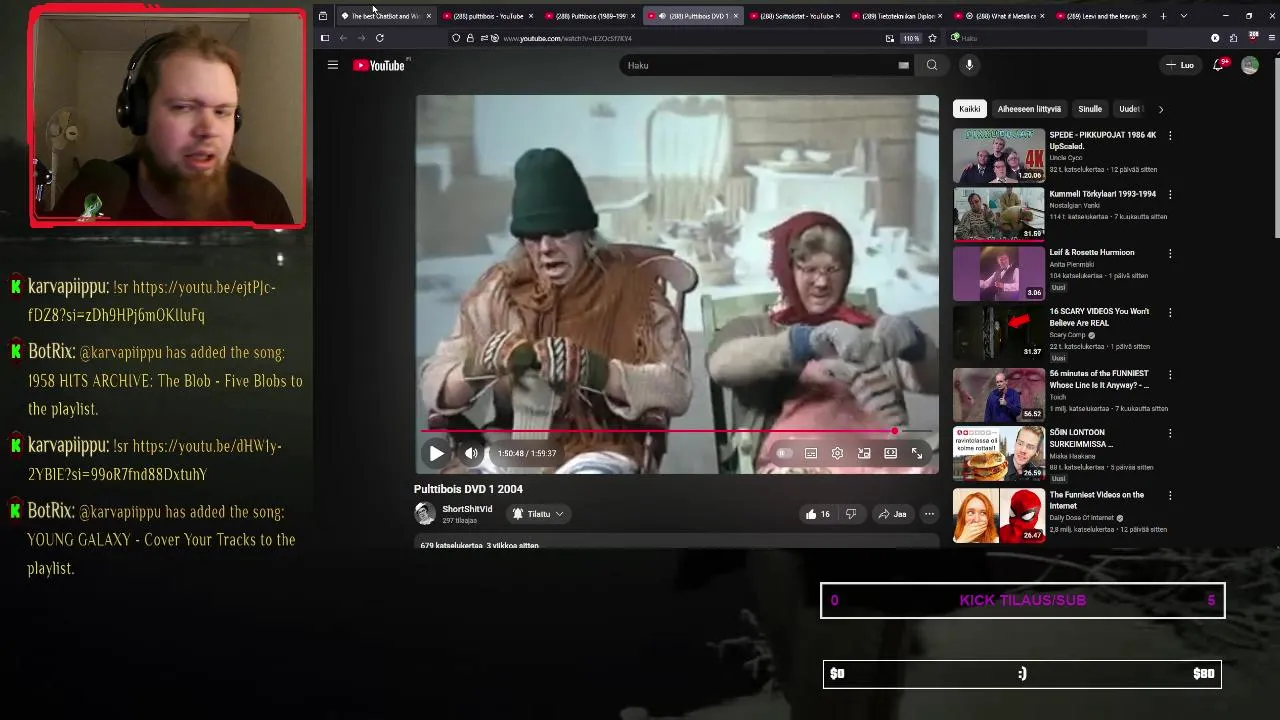Open SPEDE - PIKKUPOJAT 1986 4K video
Viewport: 1280px width, 720px height.
pyautogui.click(x=1102, y=140)
